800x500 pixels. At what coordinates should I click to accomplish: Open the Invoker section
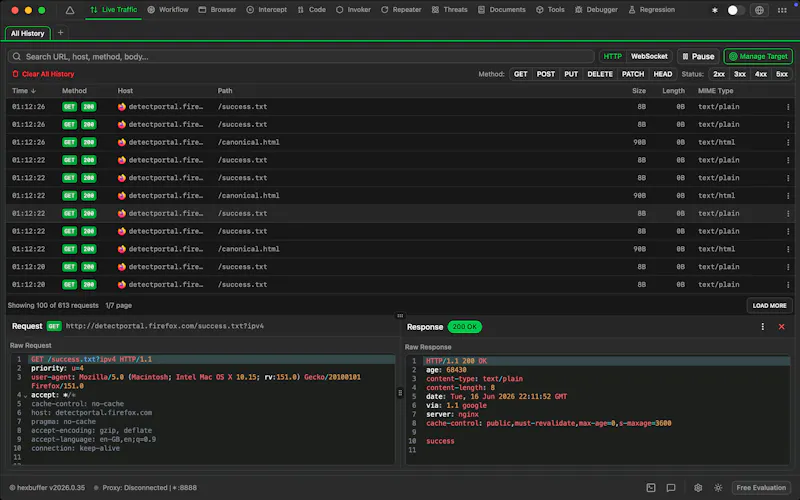click(x=353, y=10)
